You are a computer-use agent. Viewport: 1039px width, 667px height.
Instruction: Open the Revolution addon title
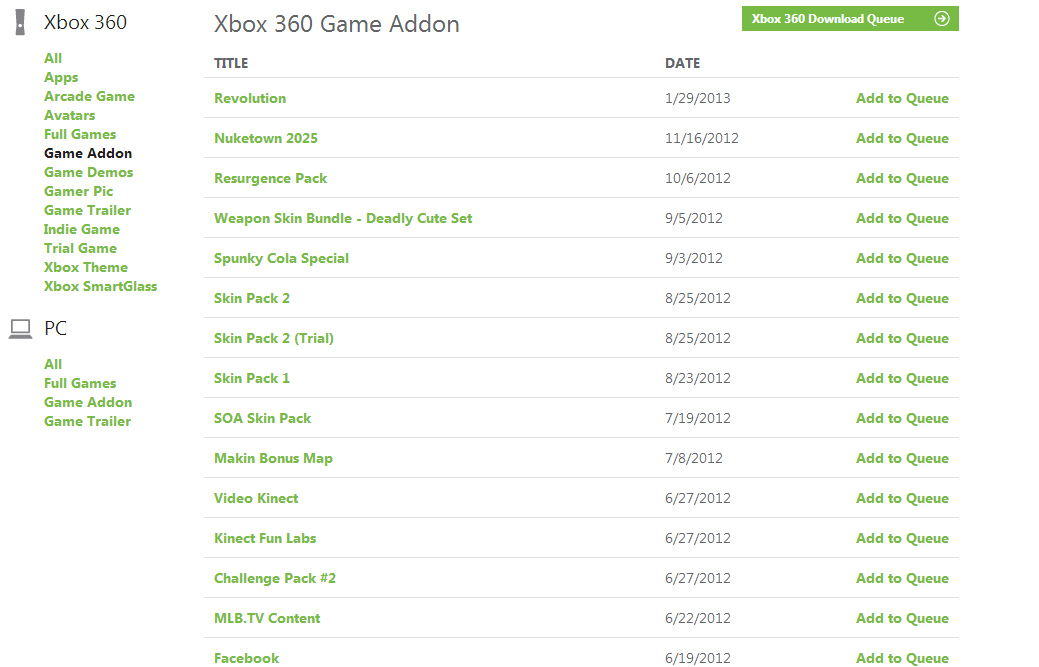[250, 98]
